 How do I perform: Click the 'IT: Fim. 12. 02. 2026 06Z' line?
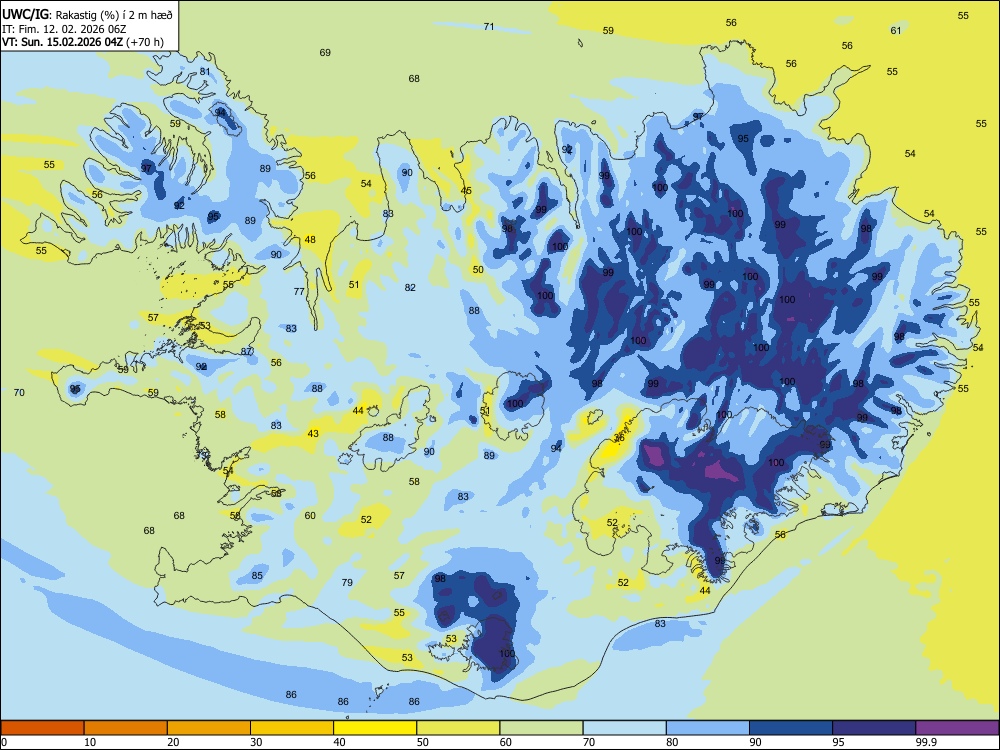click(64, 29)
